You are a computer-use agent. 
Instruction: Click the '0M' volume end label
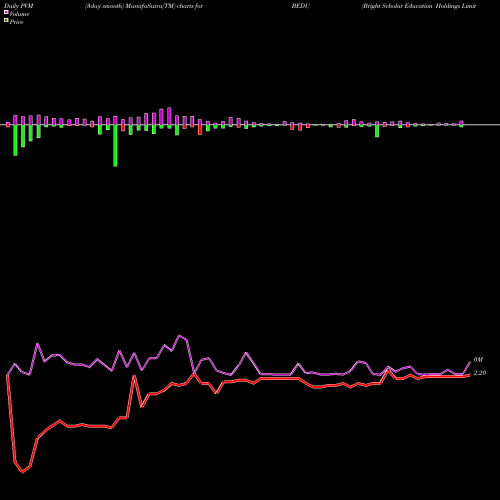coord(478,360)
